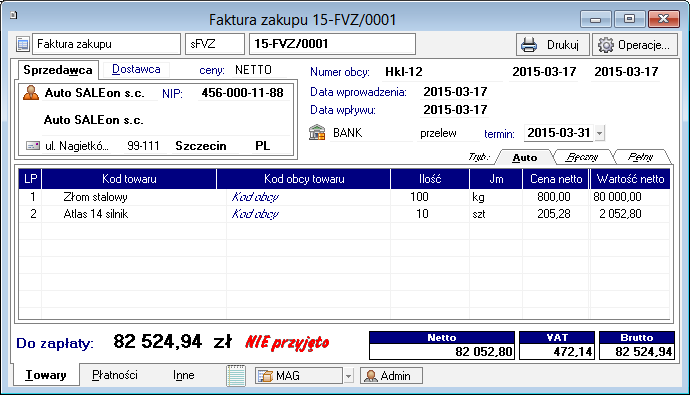Click the LP column header
Screen dimensions: 690x395
[x=30, y=179]
